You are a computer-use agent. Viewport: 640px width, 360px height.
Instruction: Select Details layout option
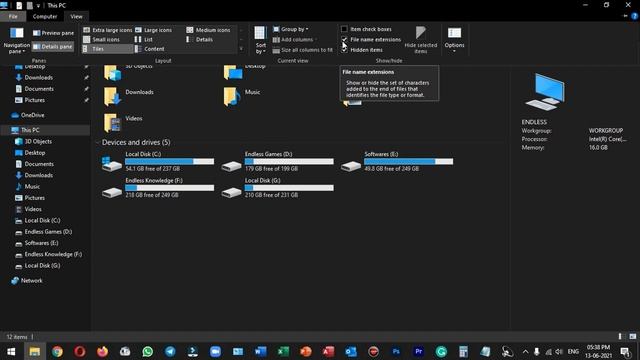(200, 40)
